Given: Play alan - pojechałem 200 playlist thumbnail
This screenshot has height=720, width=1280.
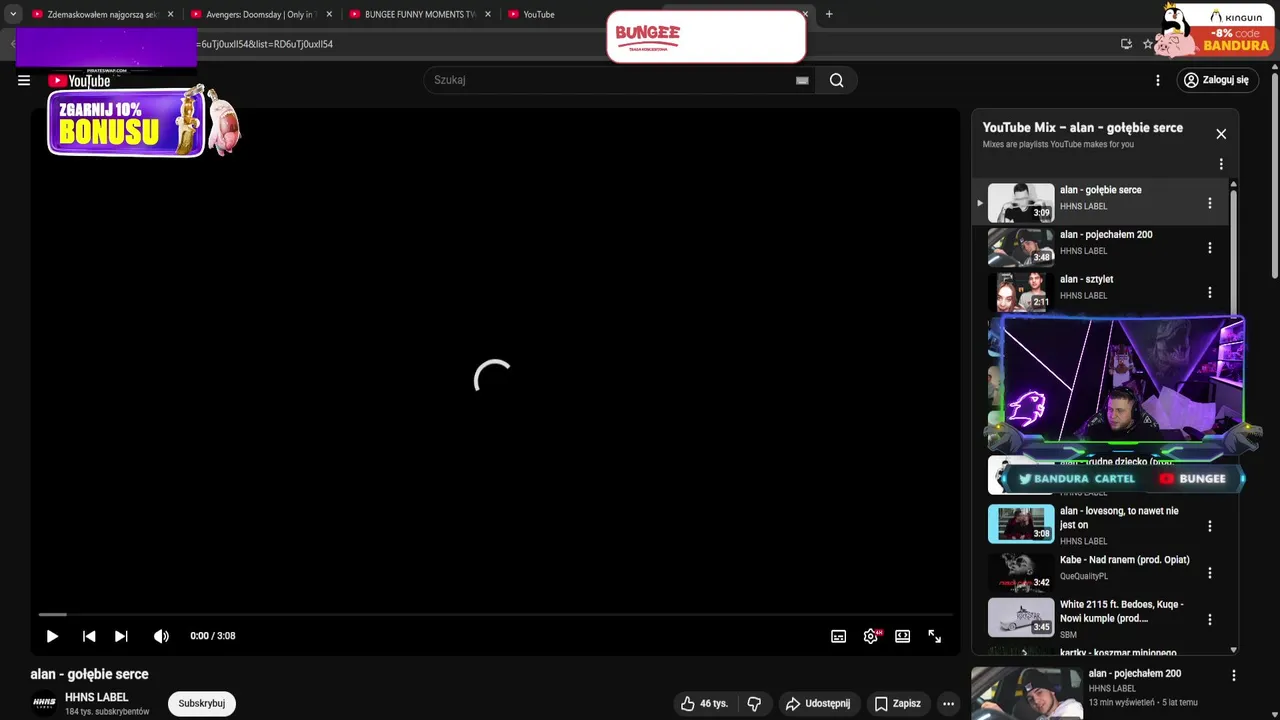Looking at the screenshot, I should point(1021,248).
